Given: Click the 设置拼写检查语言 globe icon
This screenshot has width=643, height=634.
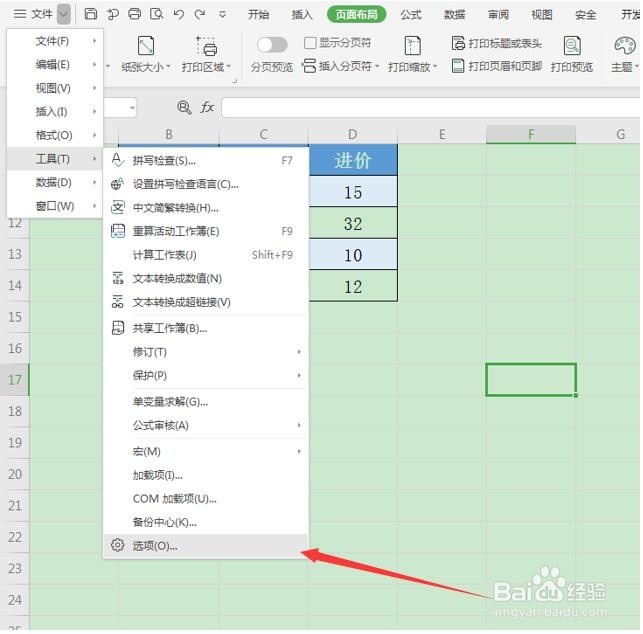Looking at the screenshot, I should tap(118, 184).
